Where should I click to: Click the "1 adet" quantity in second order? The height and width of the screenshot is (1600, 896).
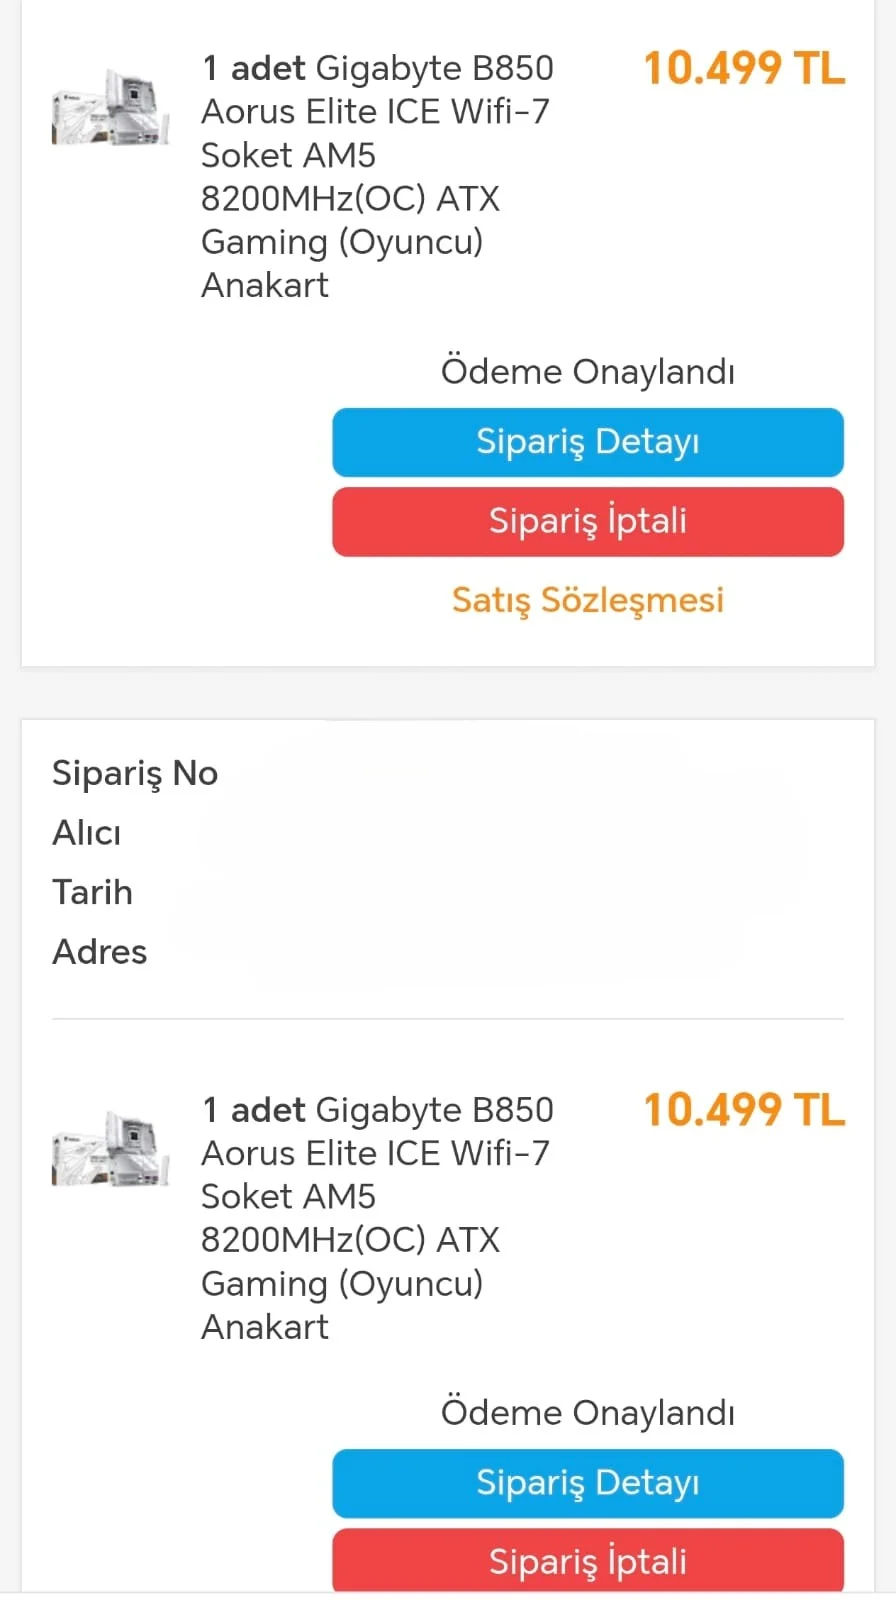pos(254,1110)
